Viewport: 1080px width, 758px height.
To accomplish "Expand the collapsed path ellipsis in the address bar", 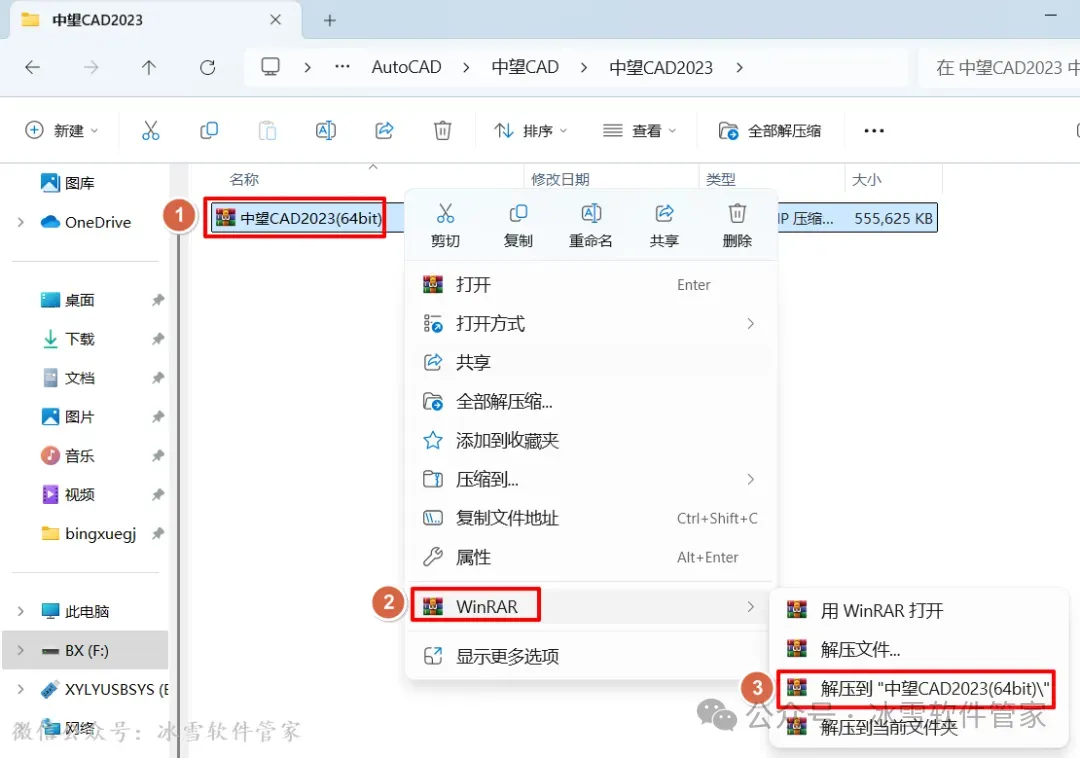I will 342,67.
